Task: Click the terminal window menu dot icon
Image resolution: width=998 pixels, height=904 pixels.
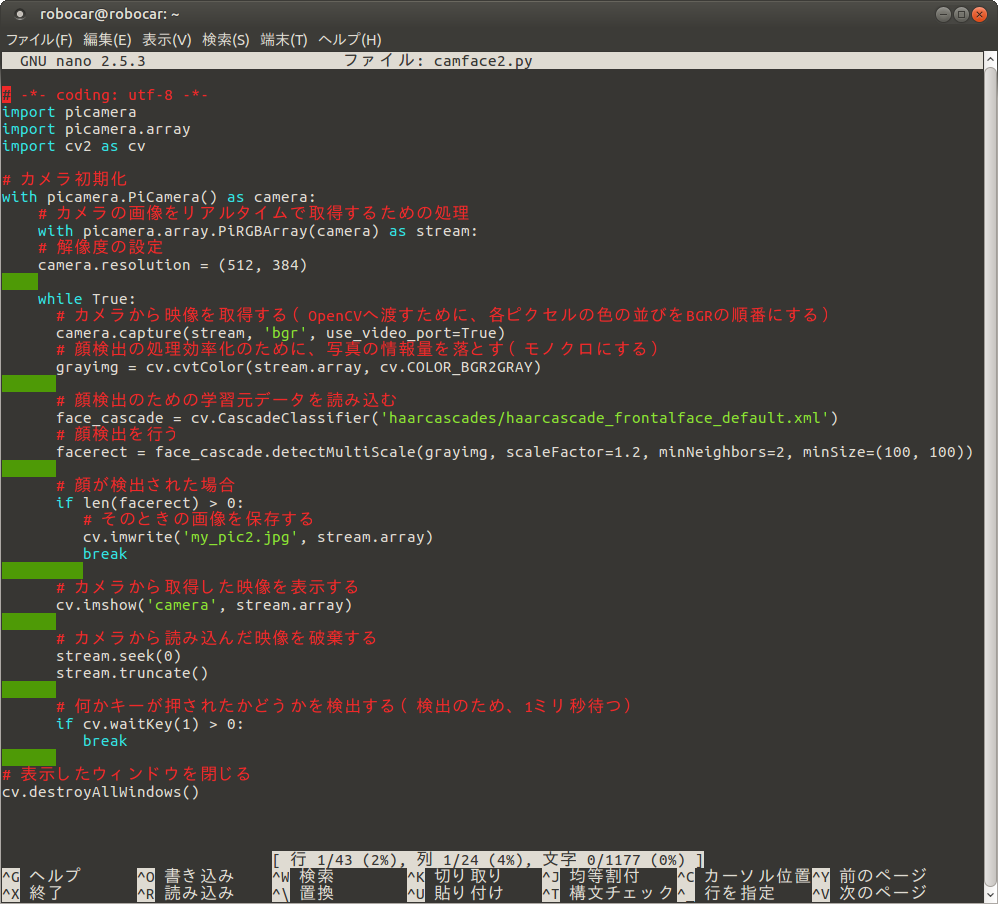Action: [x=20, y=14]
